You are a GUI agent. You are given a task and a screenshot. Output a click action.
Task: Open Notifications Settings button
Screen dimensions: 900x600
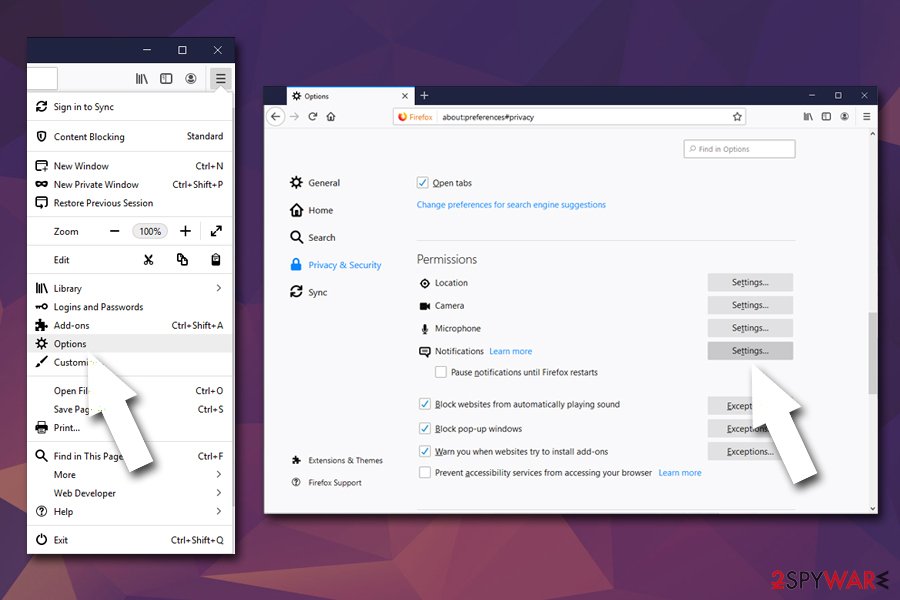click(x=750, y=351)
